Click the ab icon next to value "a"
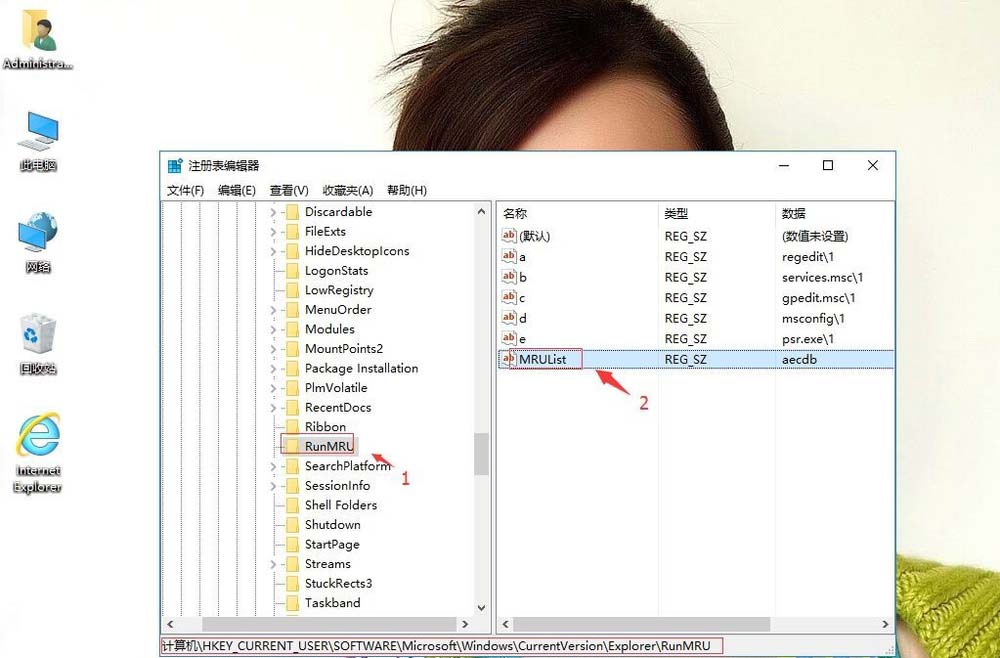1000x658 pixels. 507,256
